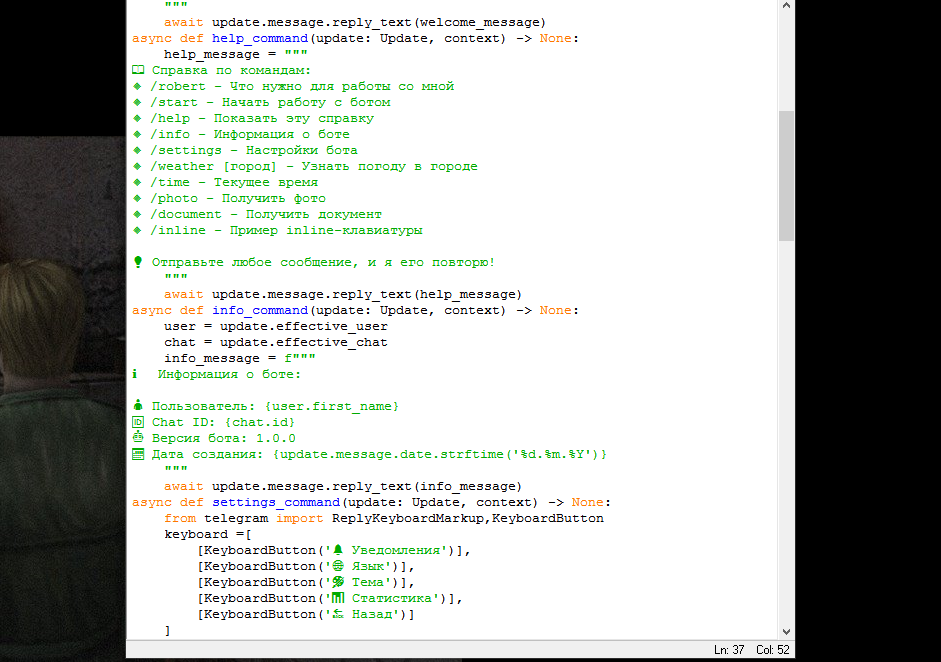941x662 pixels.
Task: Click the lightbulb emoji before "Отправьте любое сообщение"
Action: click(x=138, y=262)
